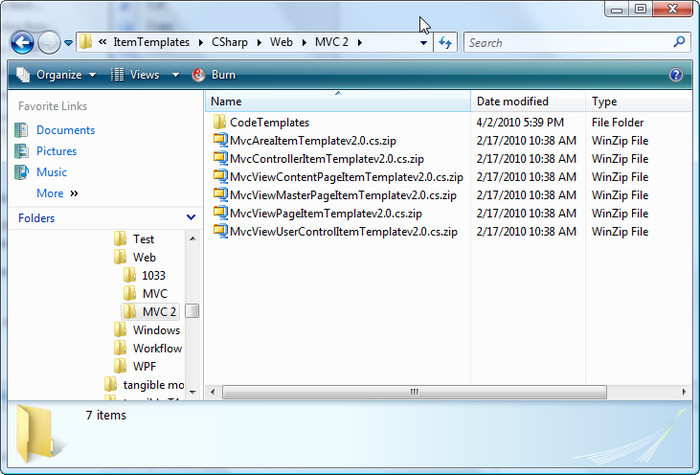Select MvcViewMasterPageItemTemplatev2.0.cs.zip file name

click(343, 195)
